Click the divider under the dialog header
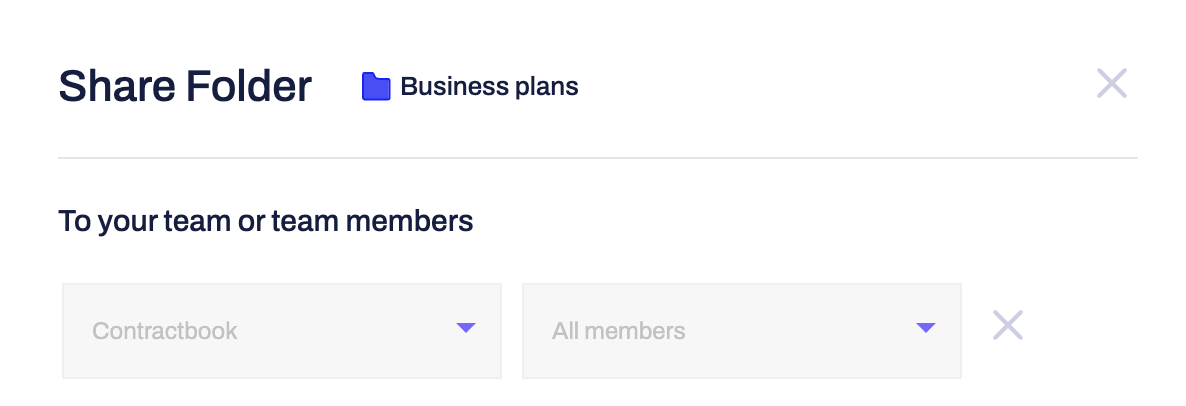Viewport: 1186px width, 406px height. point(598,158)
